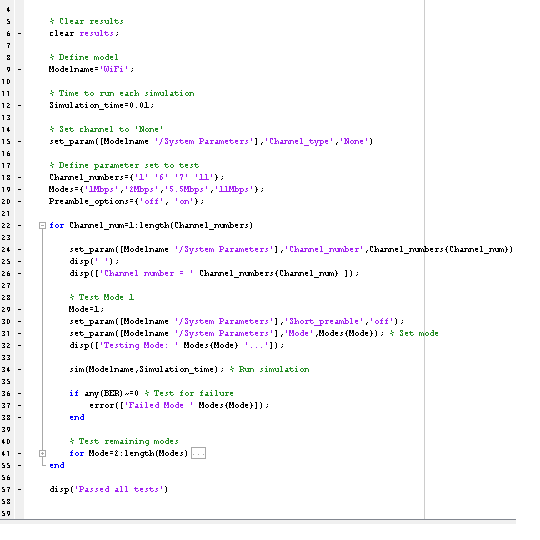Collapse the for Channel_num loop fold marker
Screen dimensions: 540x540
[x=42, y=226]
